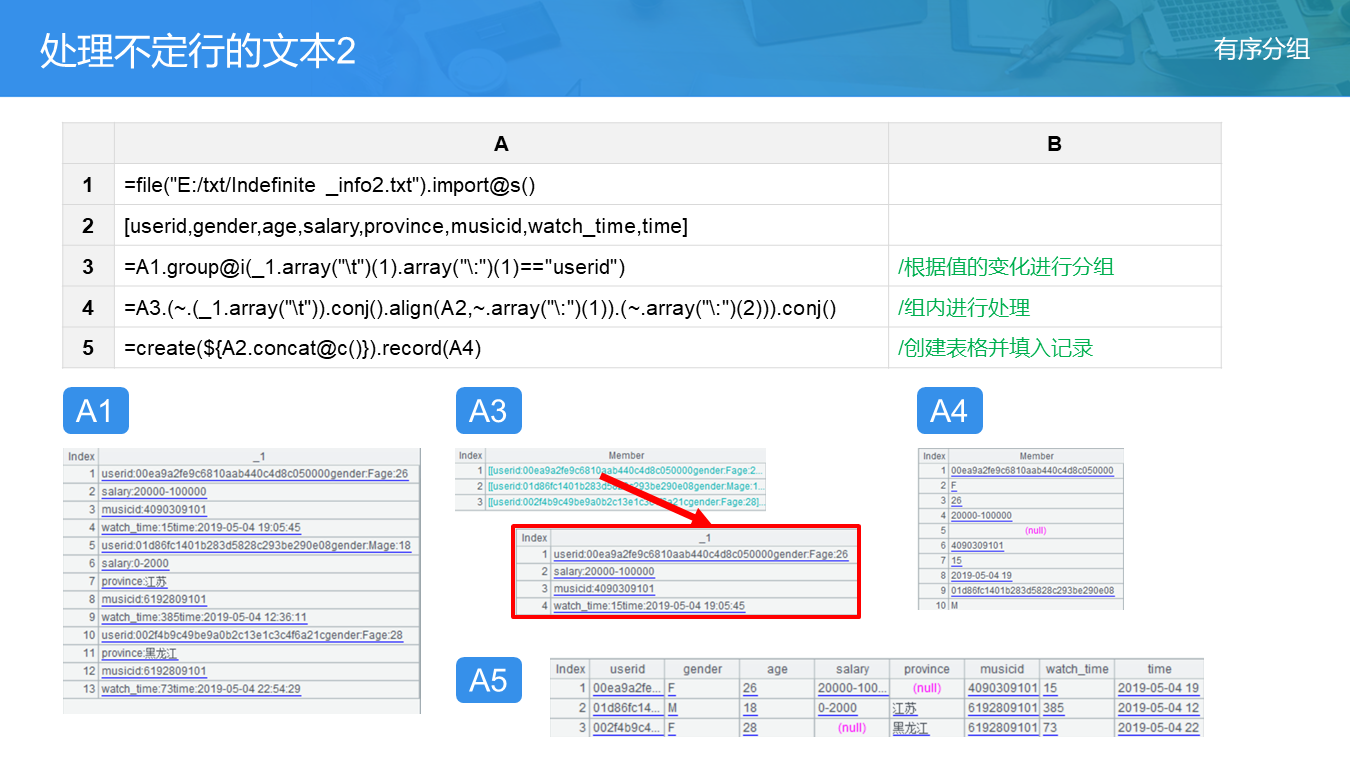Click the 有序分组 label in the header
1350x759 pixels.
pyautogui.click(x=1261, y=49)
